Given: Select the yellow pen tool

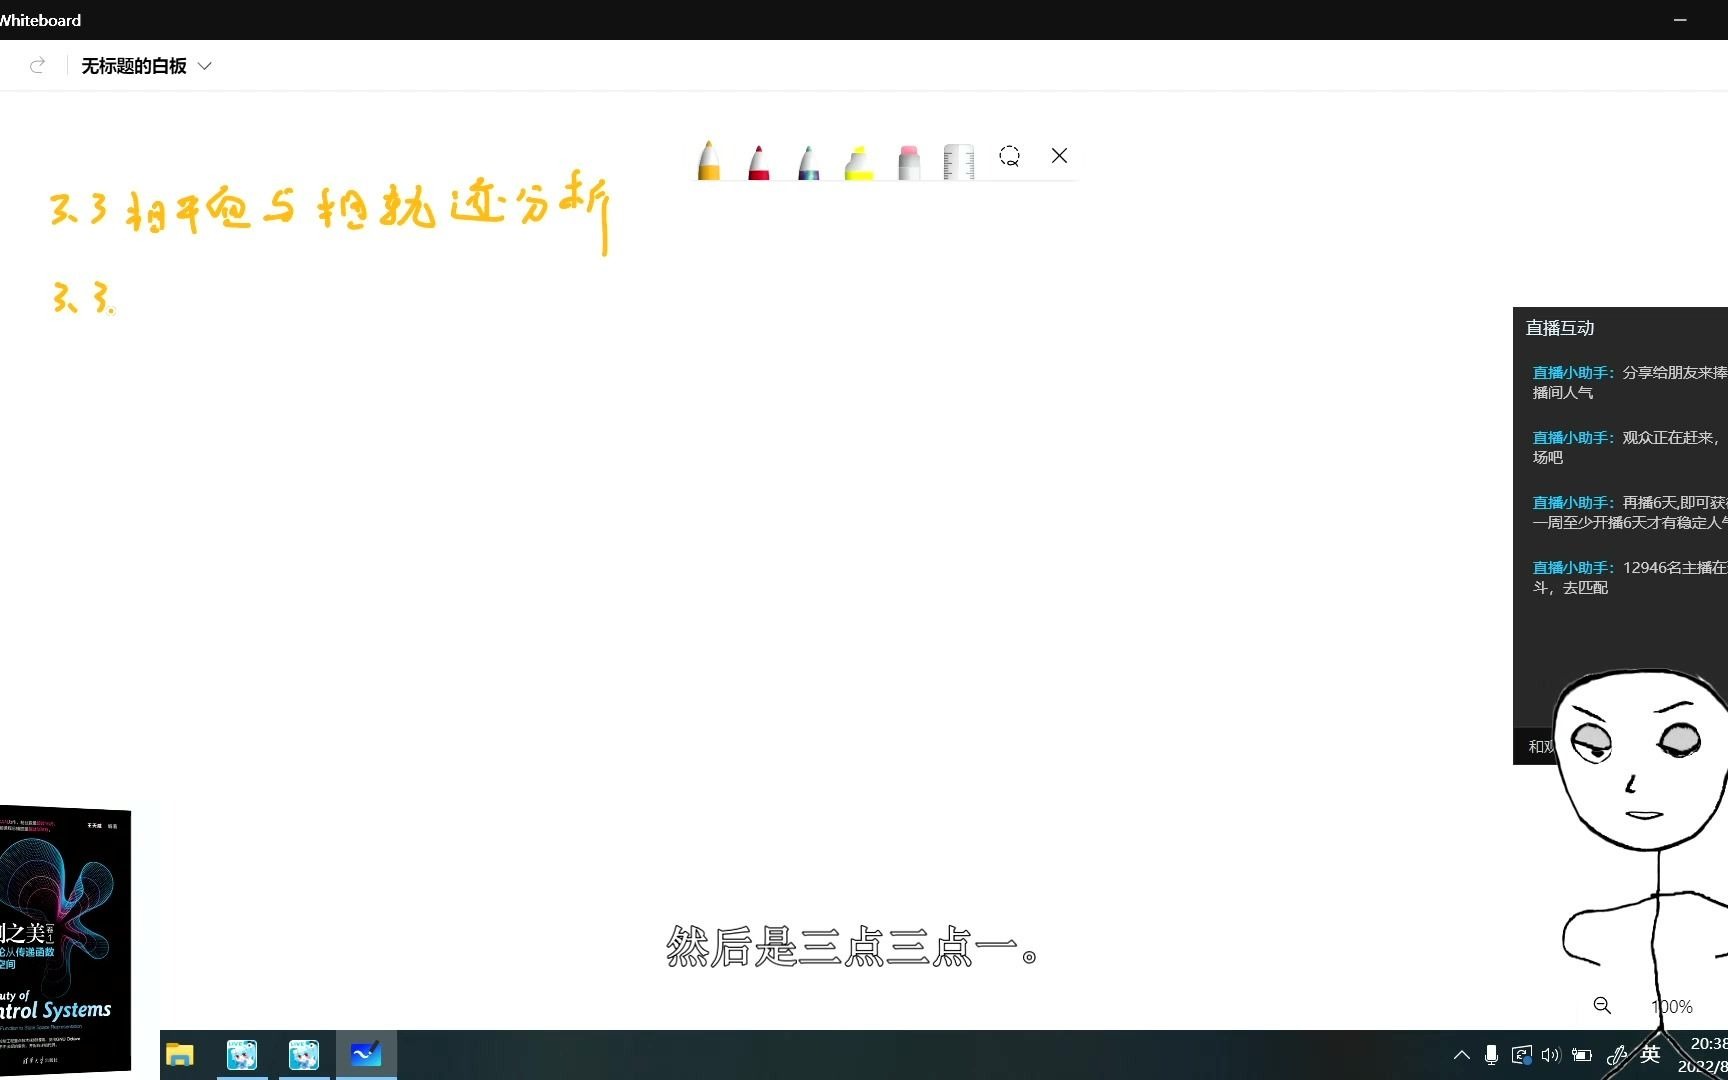Looking at the screenshot, I should click(x=709, y=160).
